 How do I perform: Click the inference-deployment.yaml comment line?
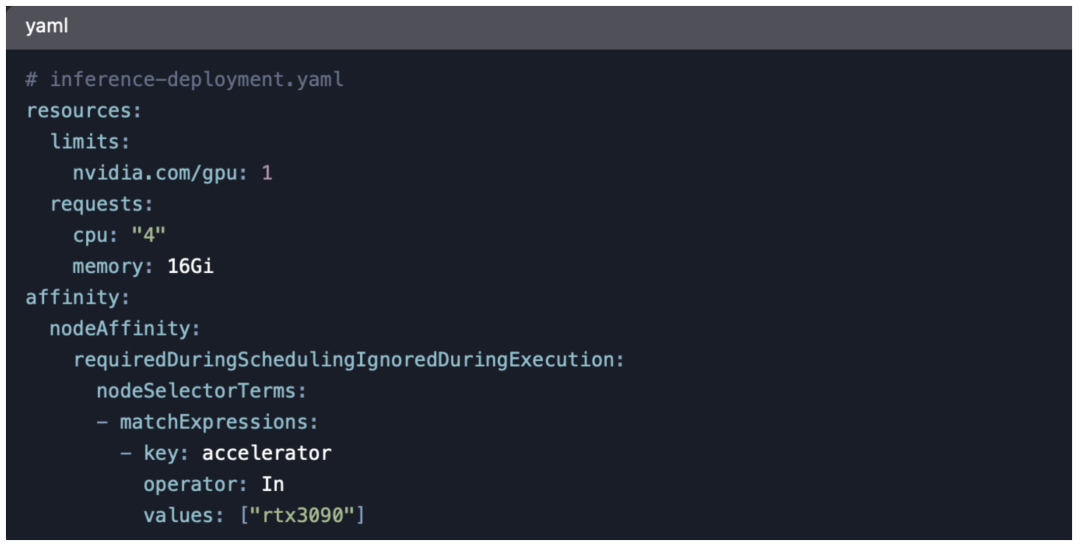pos(184,79)
